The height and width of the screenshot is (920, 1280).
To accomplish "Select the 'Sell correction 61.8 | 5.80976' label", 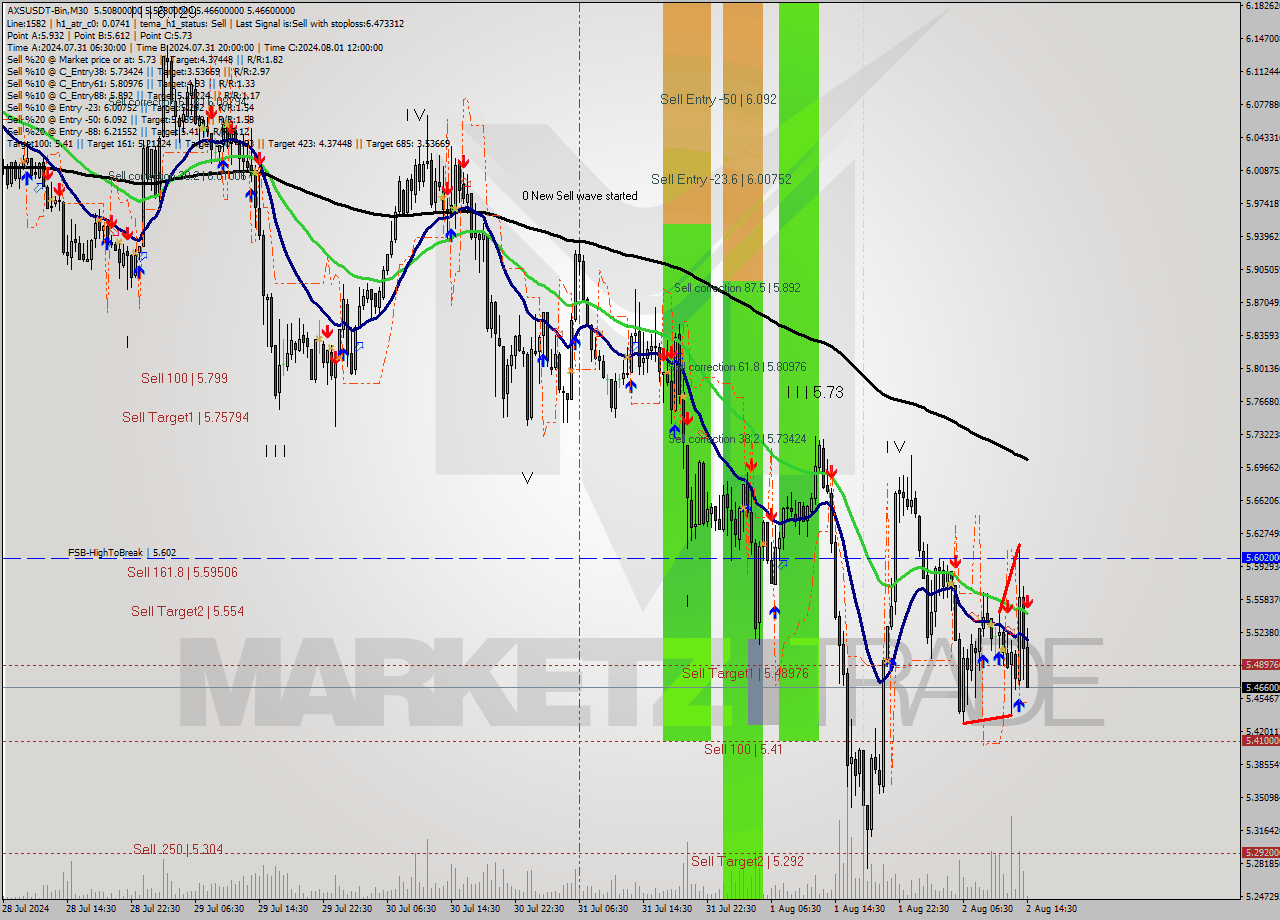I will [x=737, y=367].
